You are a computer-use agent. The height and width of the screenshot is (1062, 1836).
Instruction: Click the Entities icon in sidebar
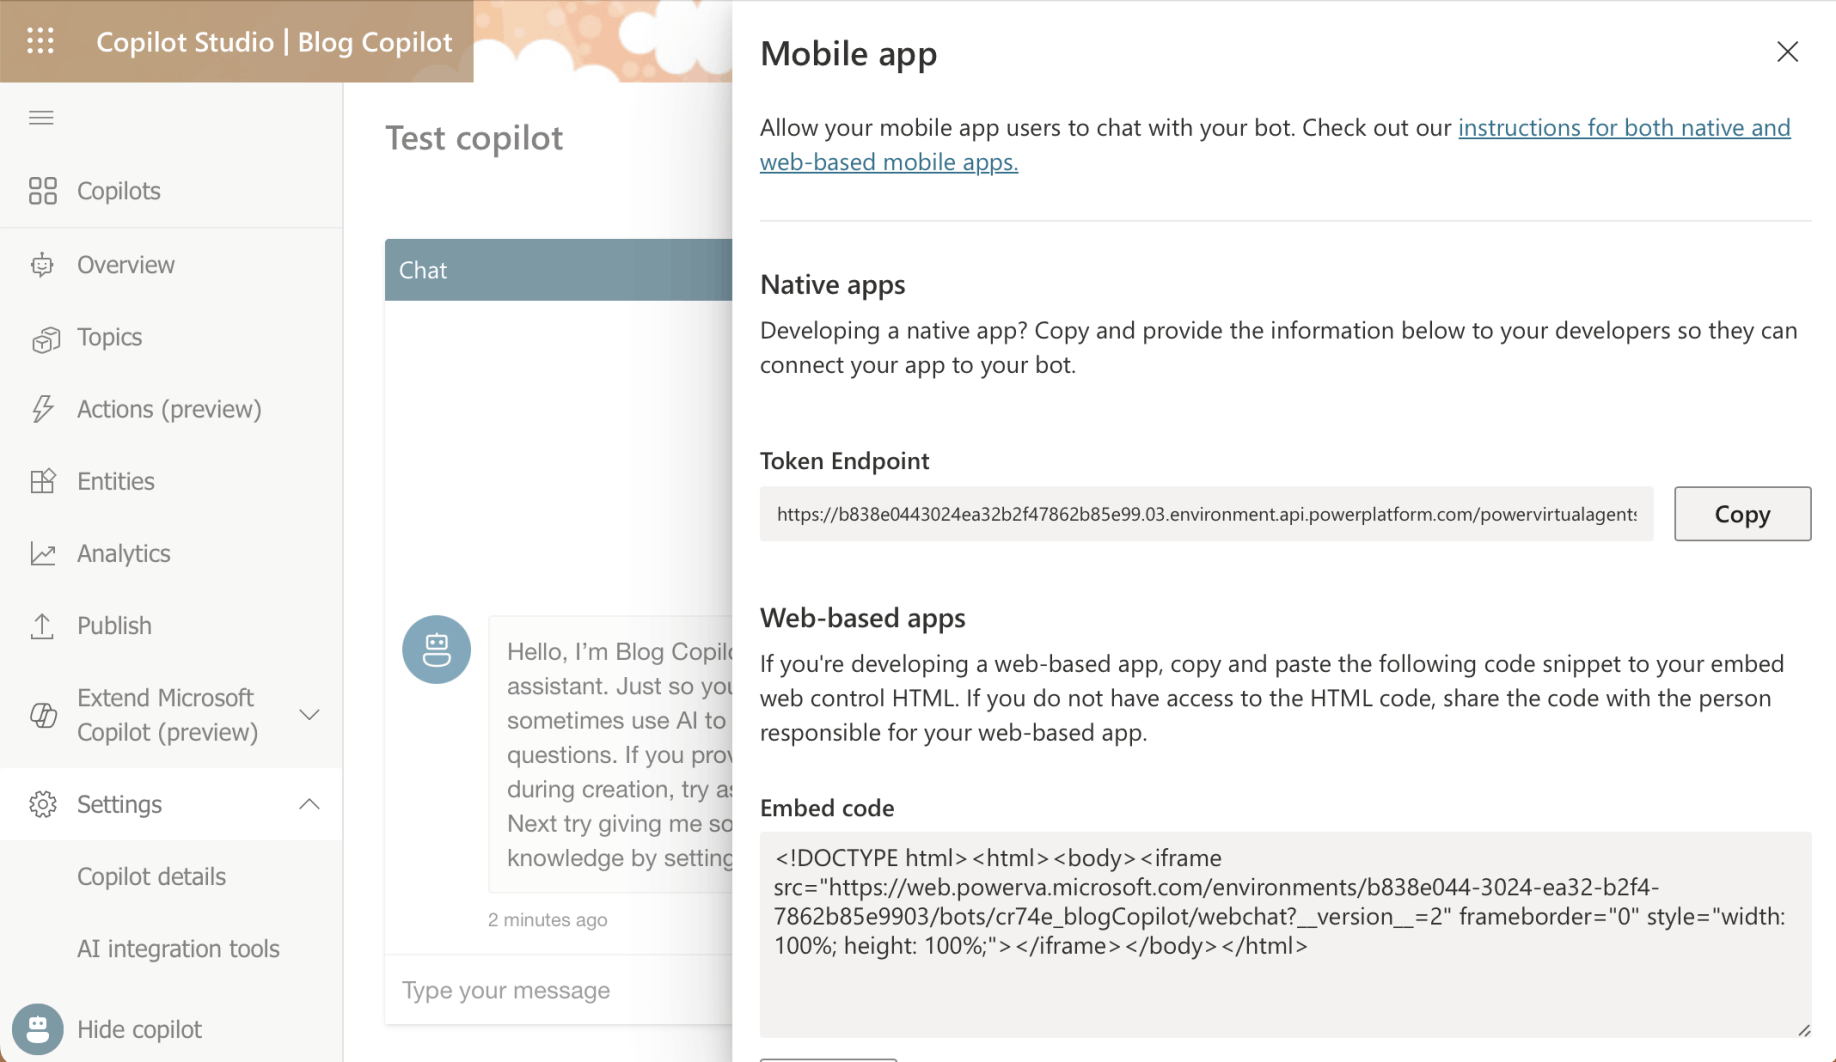(42, 481)
